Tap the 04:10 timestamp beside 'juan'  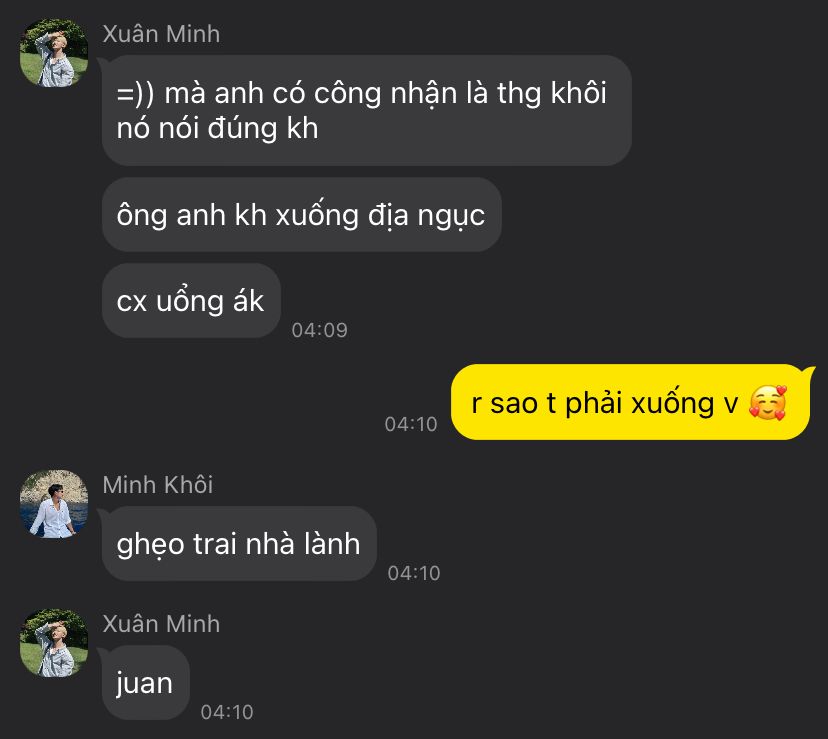pos(227,712)
